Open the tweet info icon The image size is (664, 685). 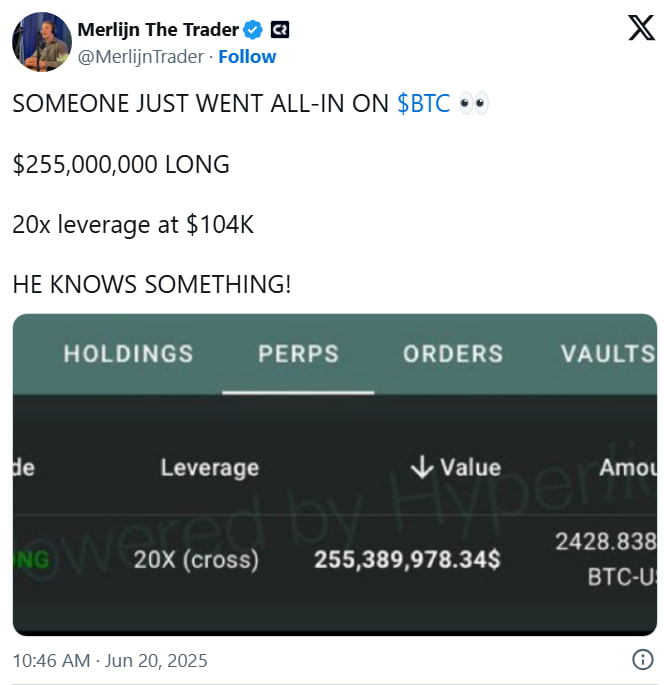(x=643, y=659)
